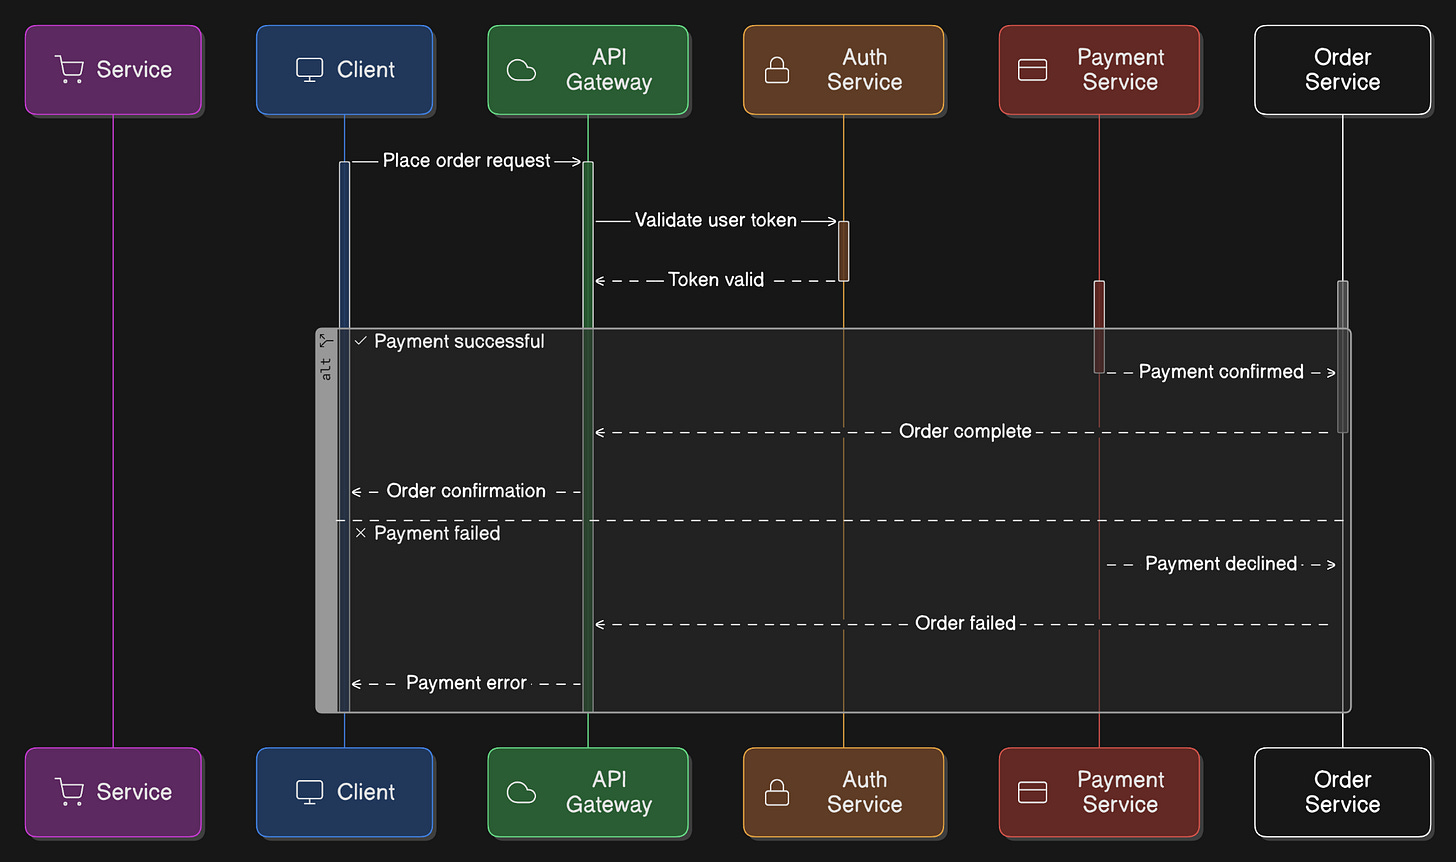The height and width of the screenshot is (862, 1456).
Task: Click the Payment failed condition label
Action: pyautogui.click(x=437, y=533)
